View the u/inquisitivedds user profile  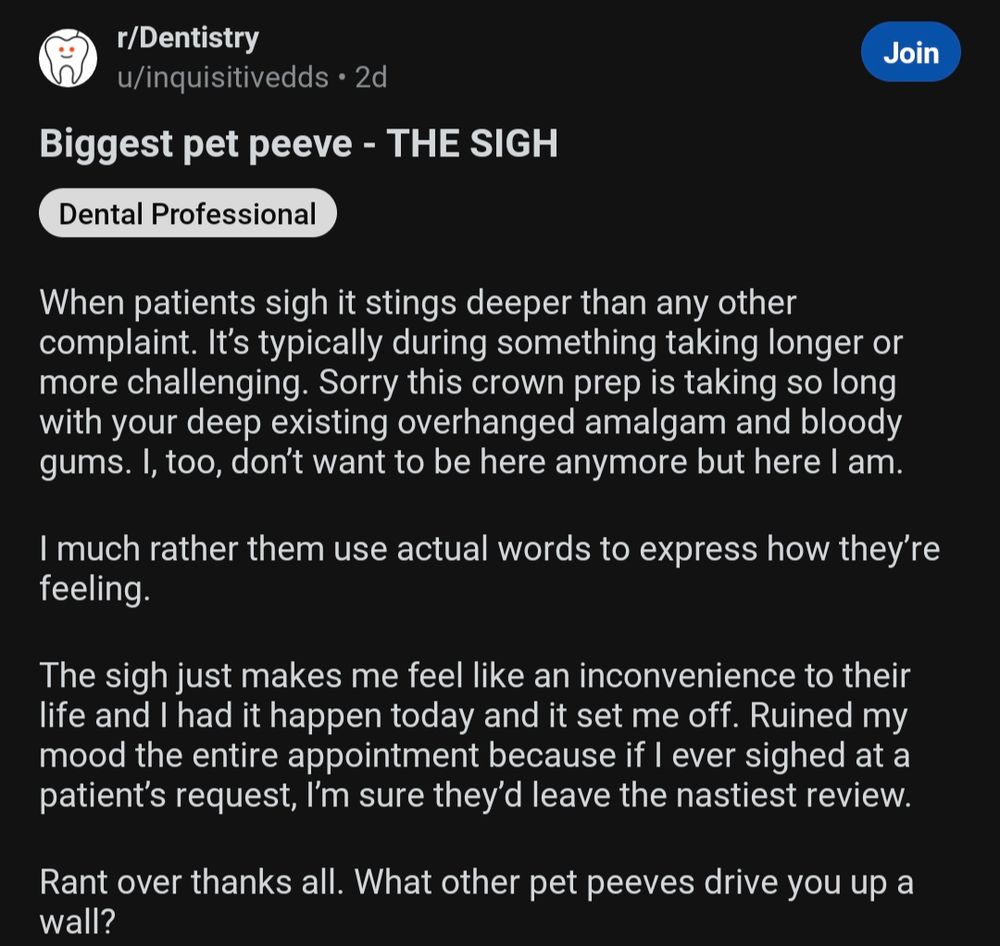click(x=223, y=78)
